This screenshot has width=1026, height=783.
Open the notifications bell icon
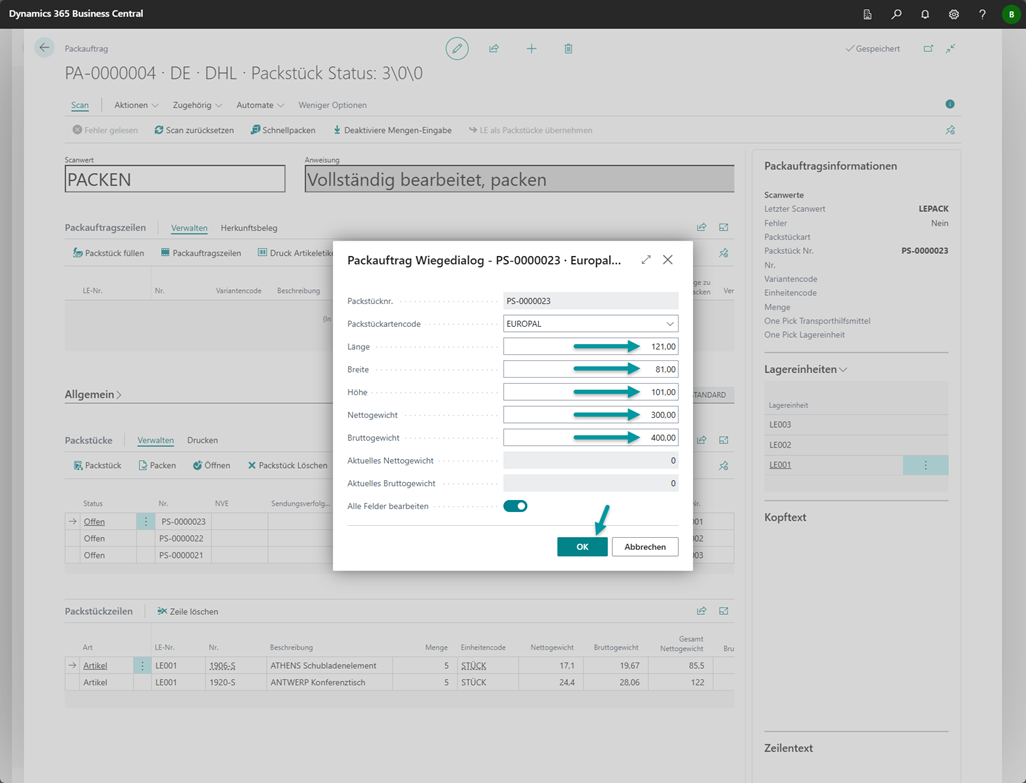pos(925,14)
